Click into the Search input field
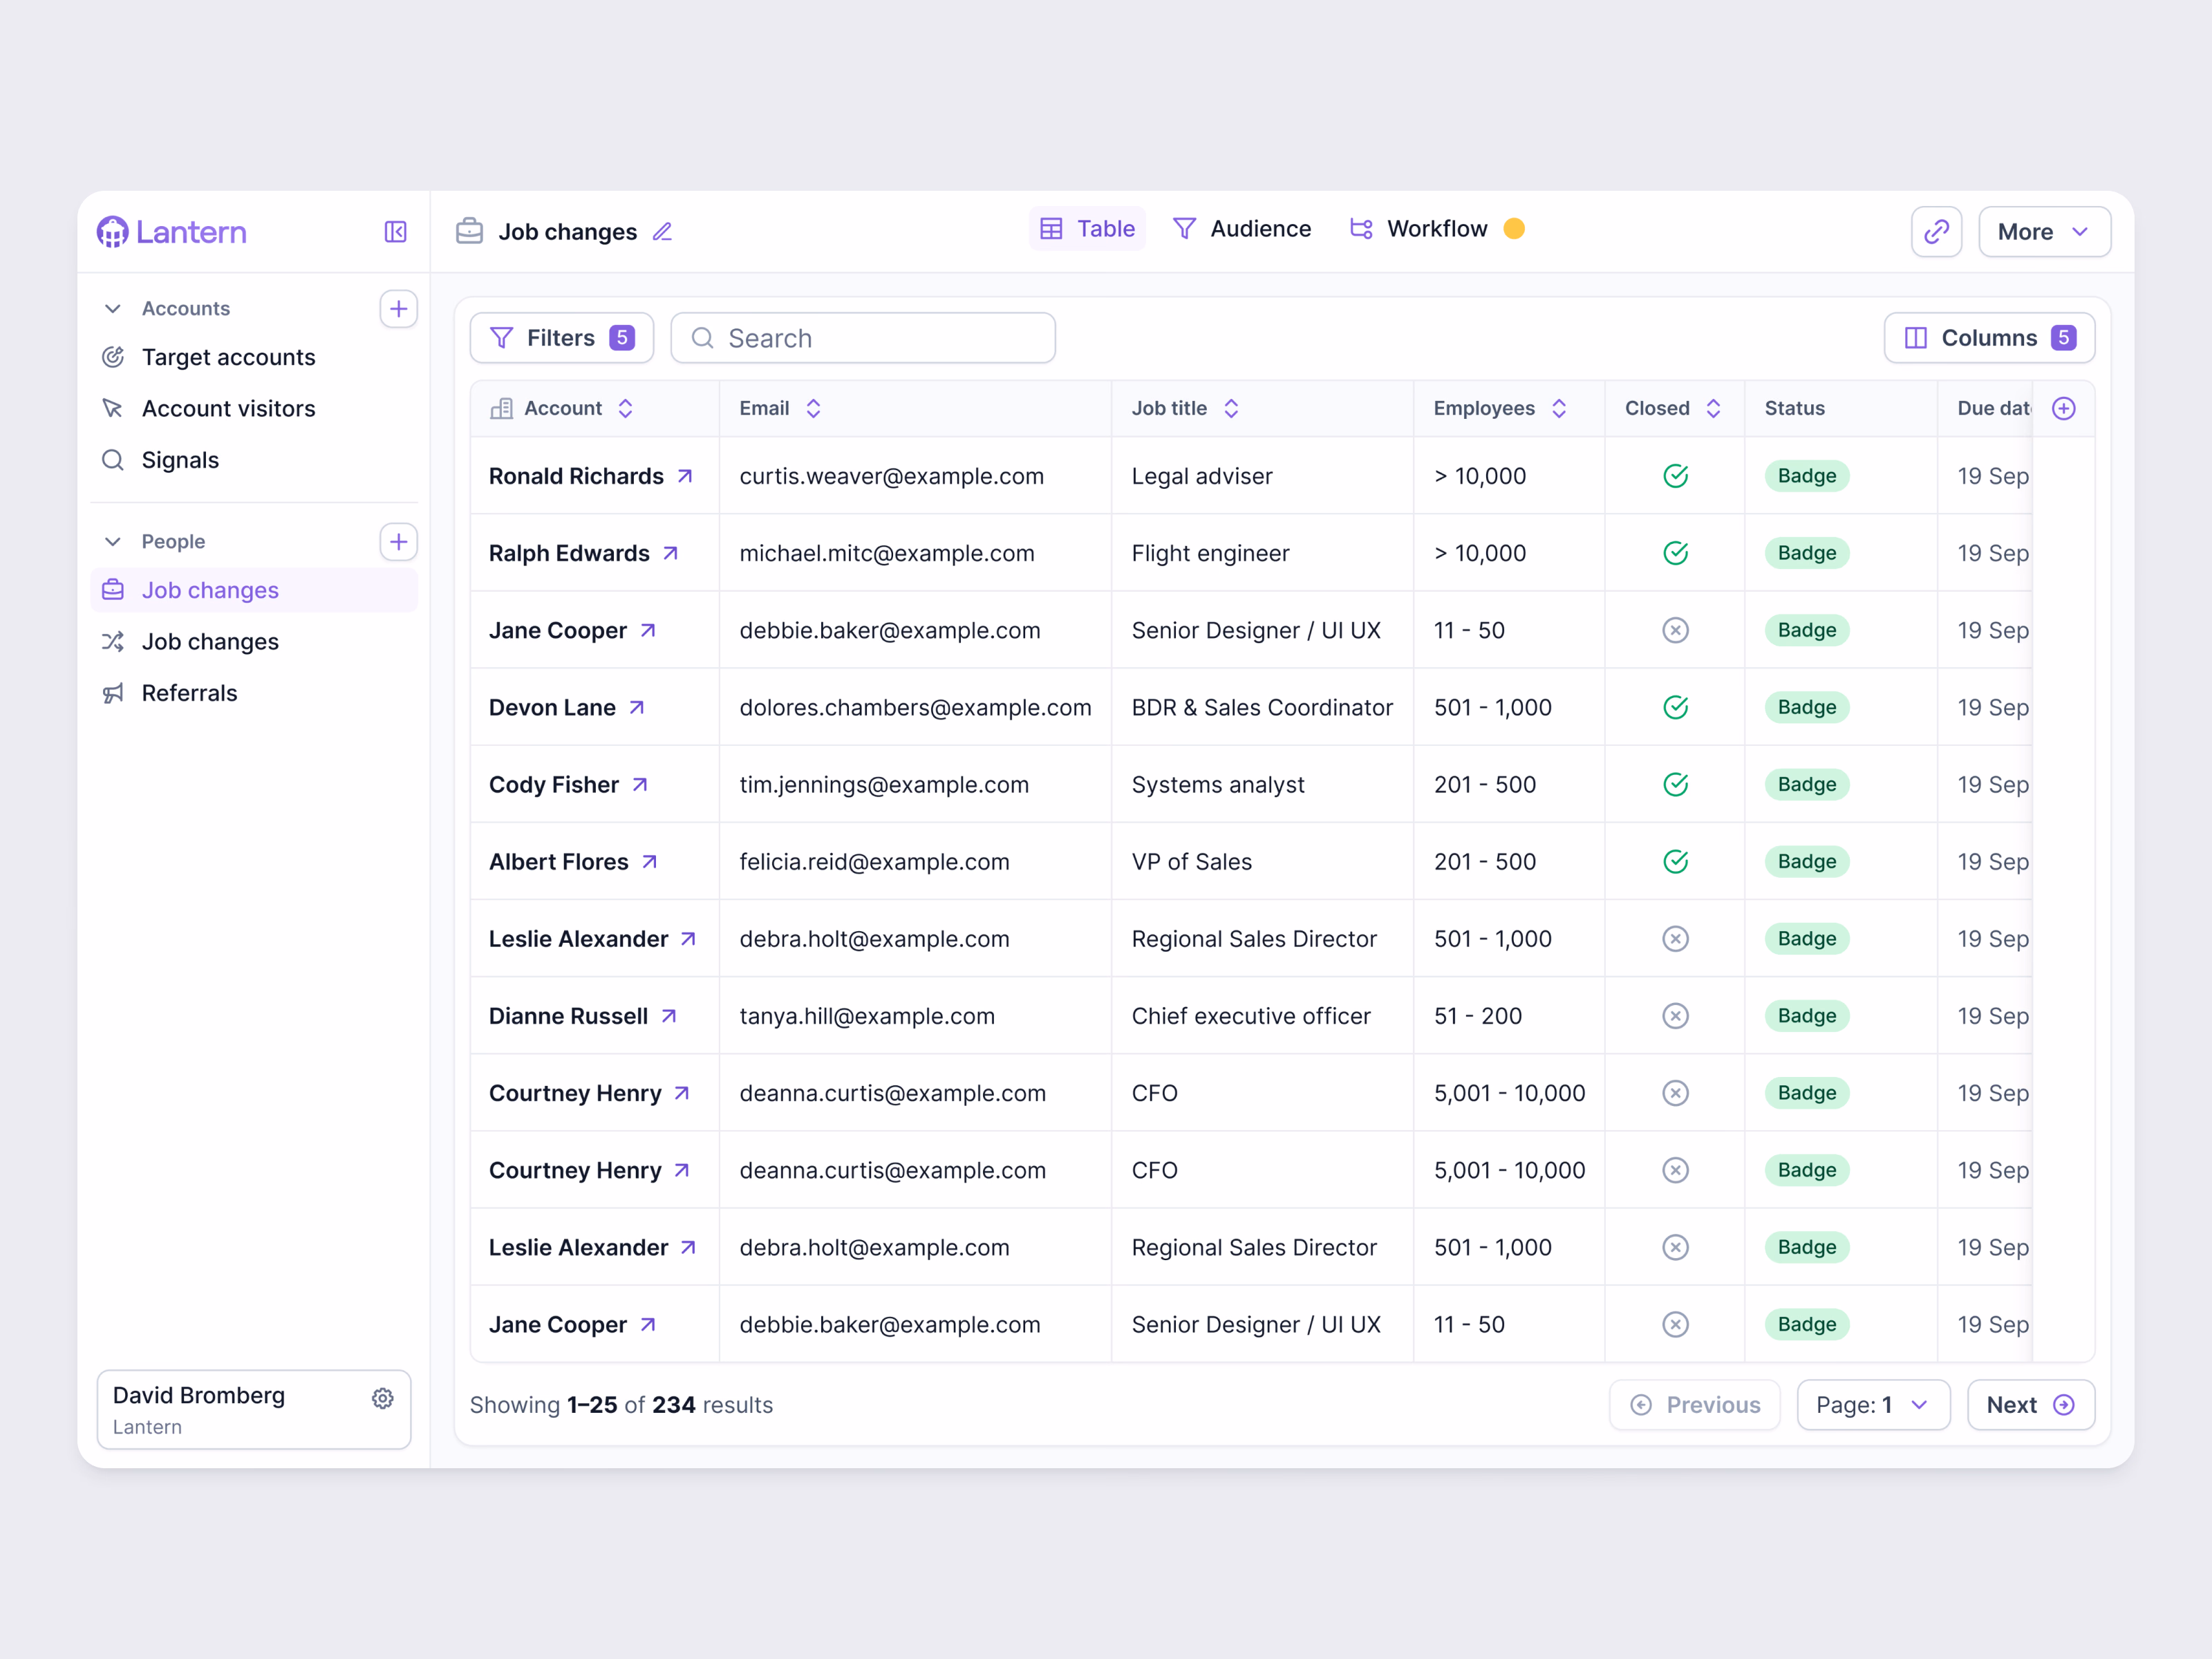 click(x=863, y=338)
